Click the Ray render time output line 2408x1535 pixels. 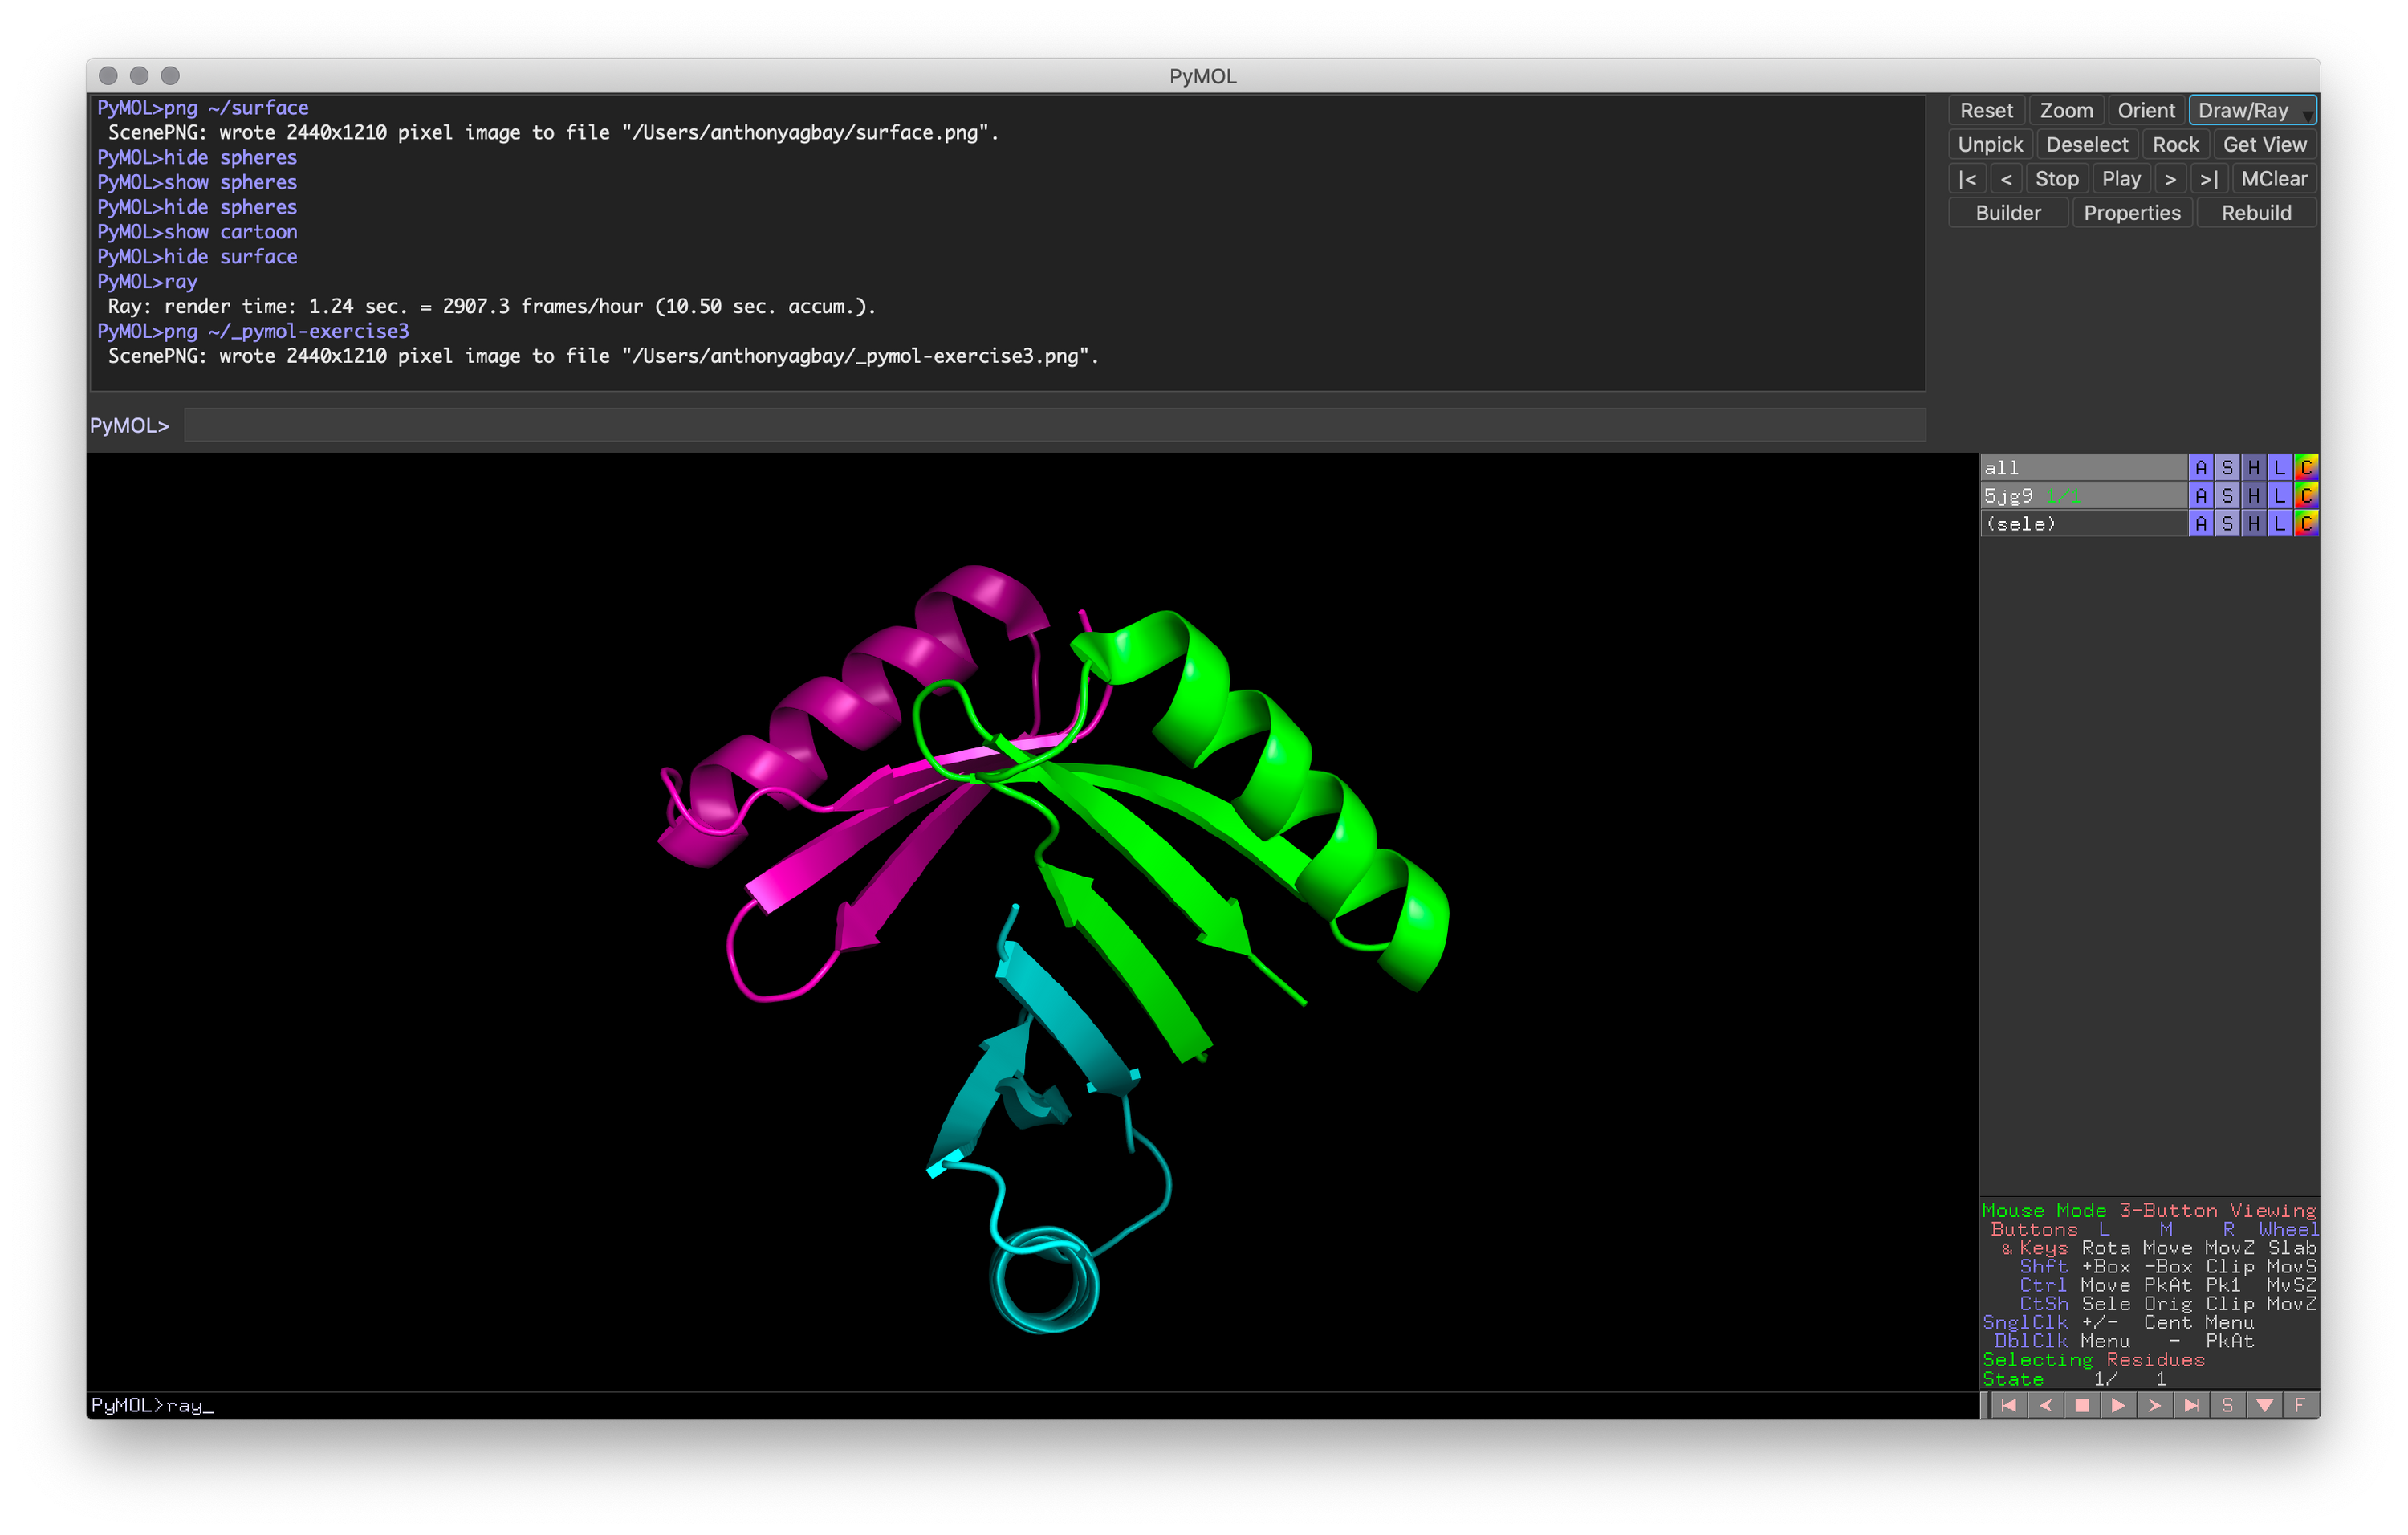pyautogui.click(x=492, y=306)
